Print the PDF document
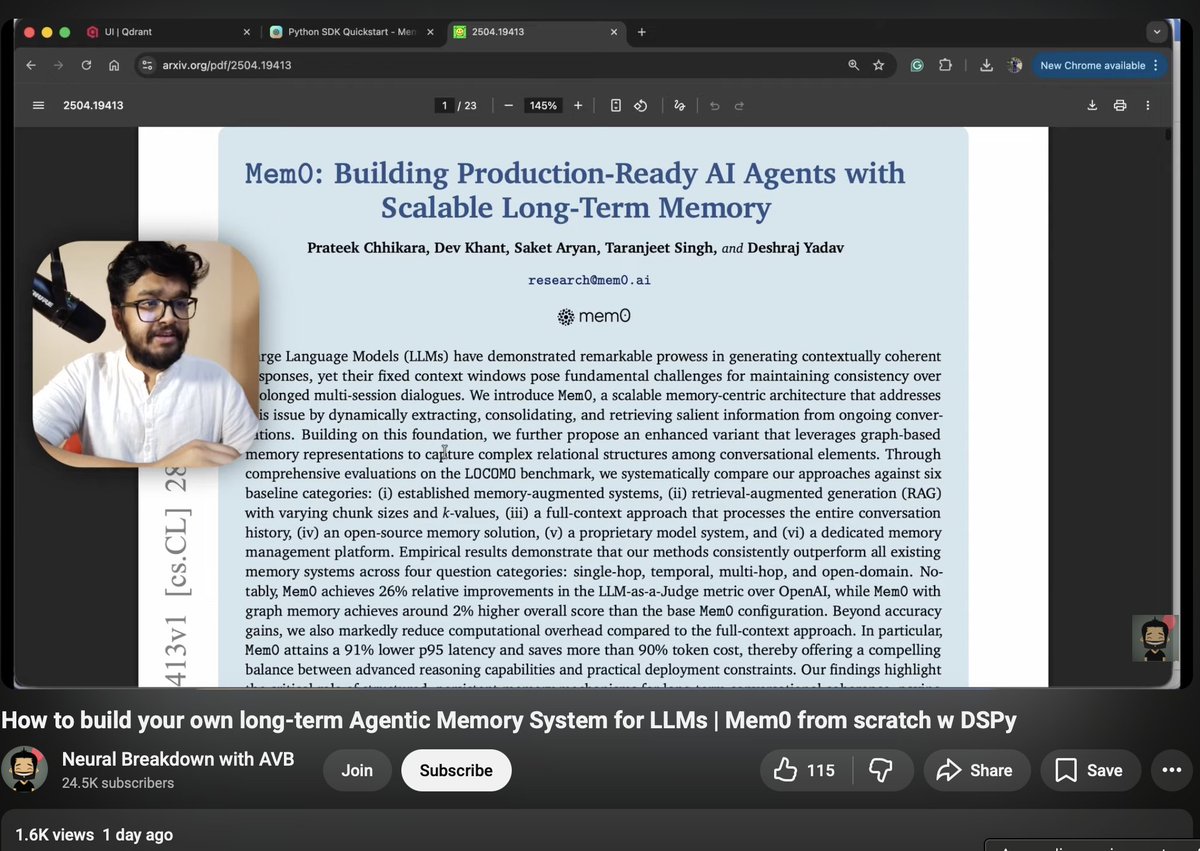 coord(1120,105)
